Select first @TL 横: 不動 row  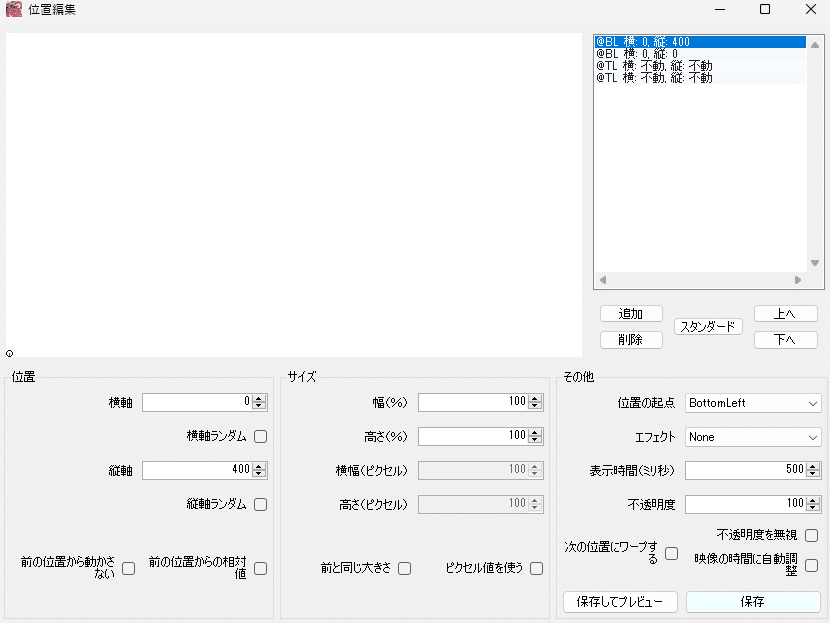point(700,66)
